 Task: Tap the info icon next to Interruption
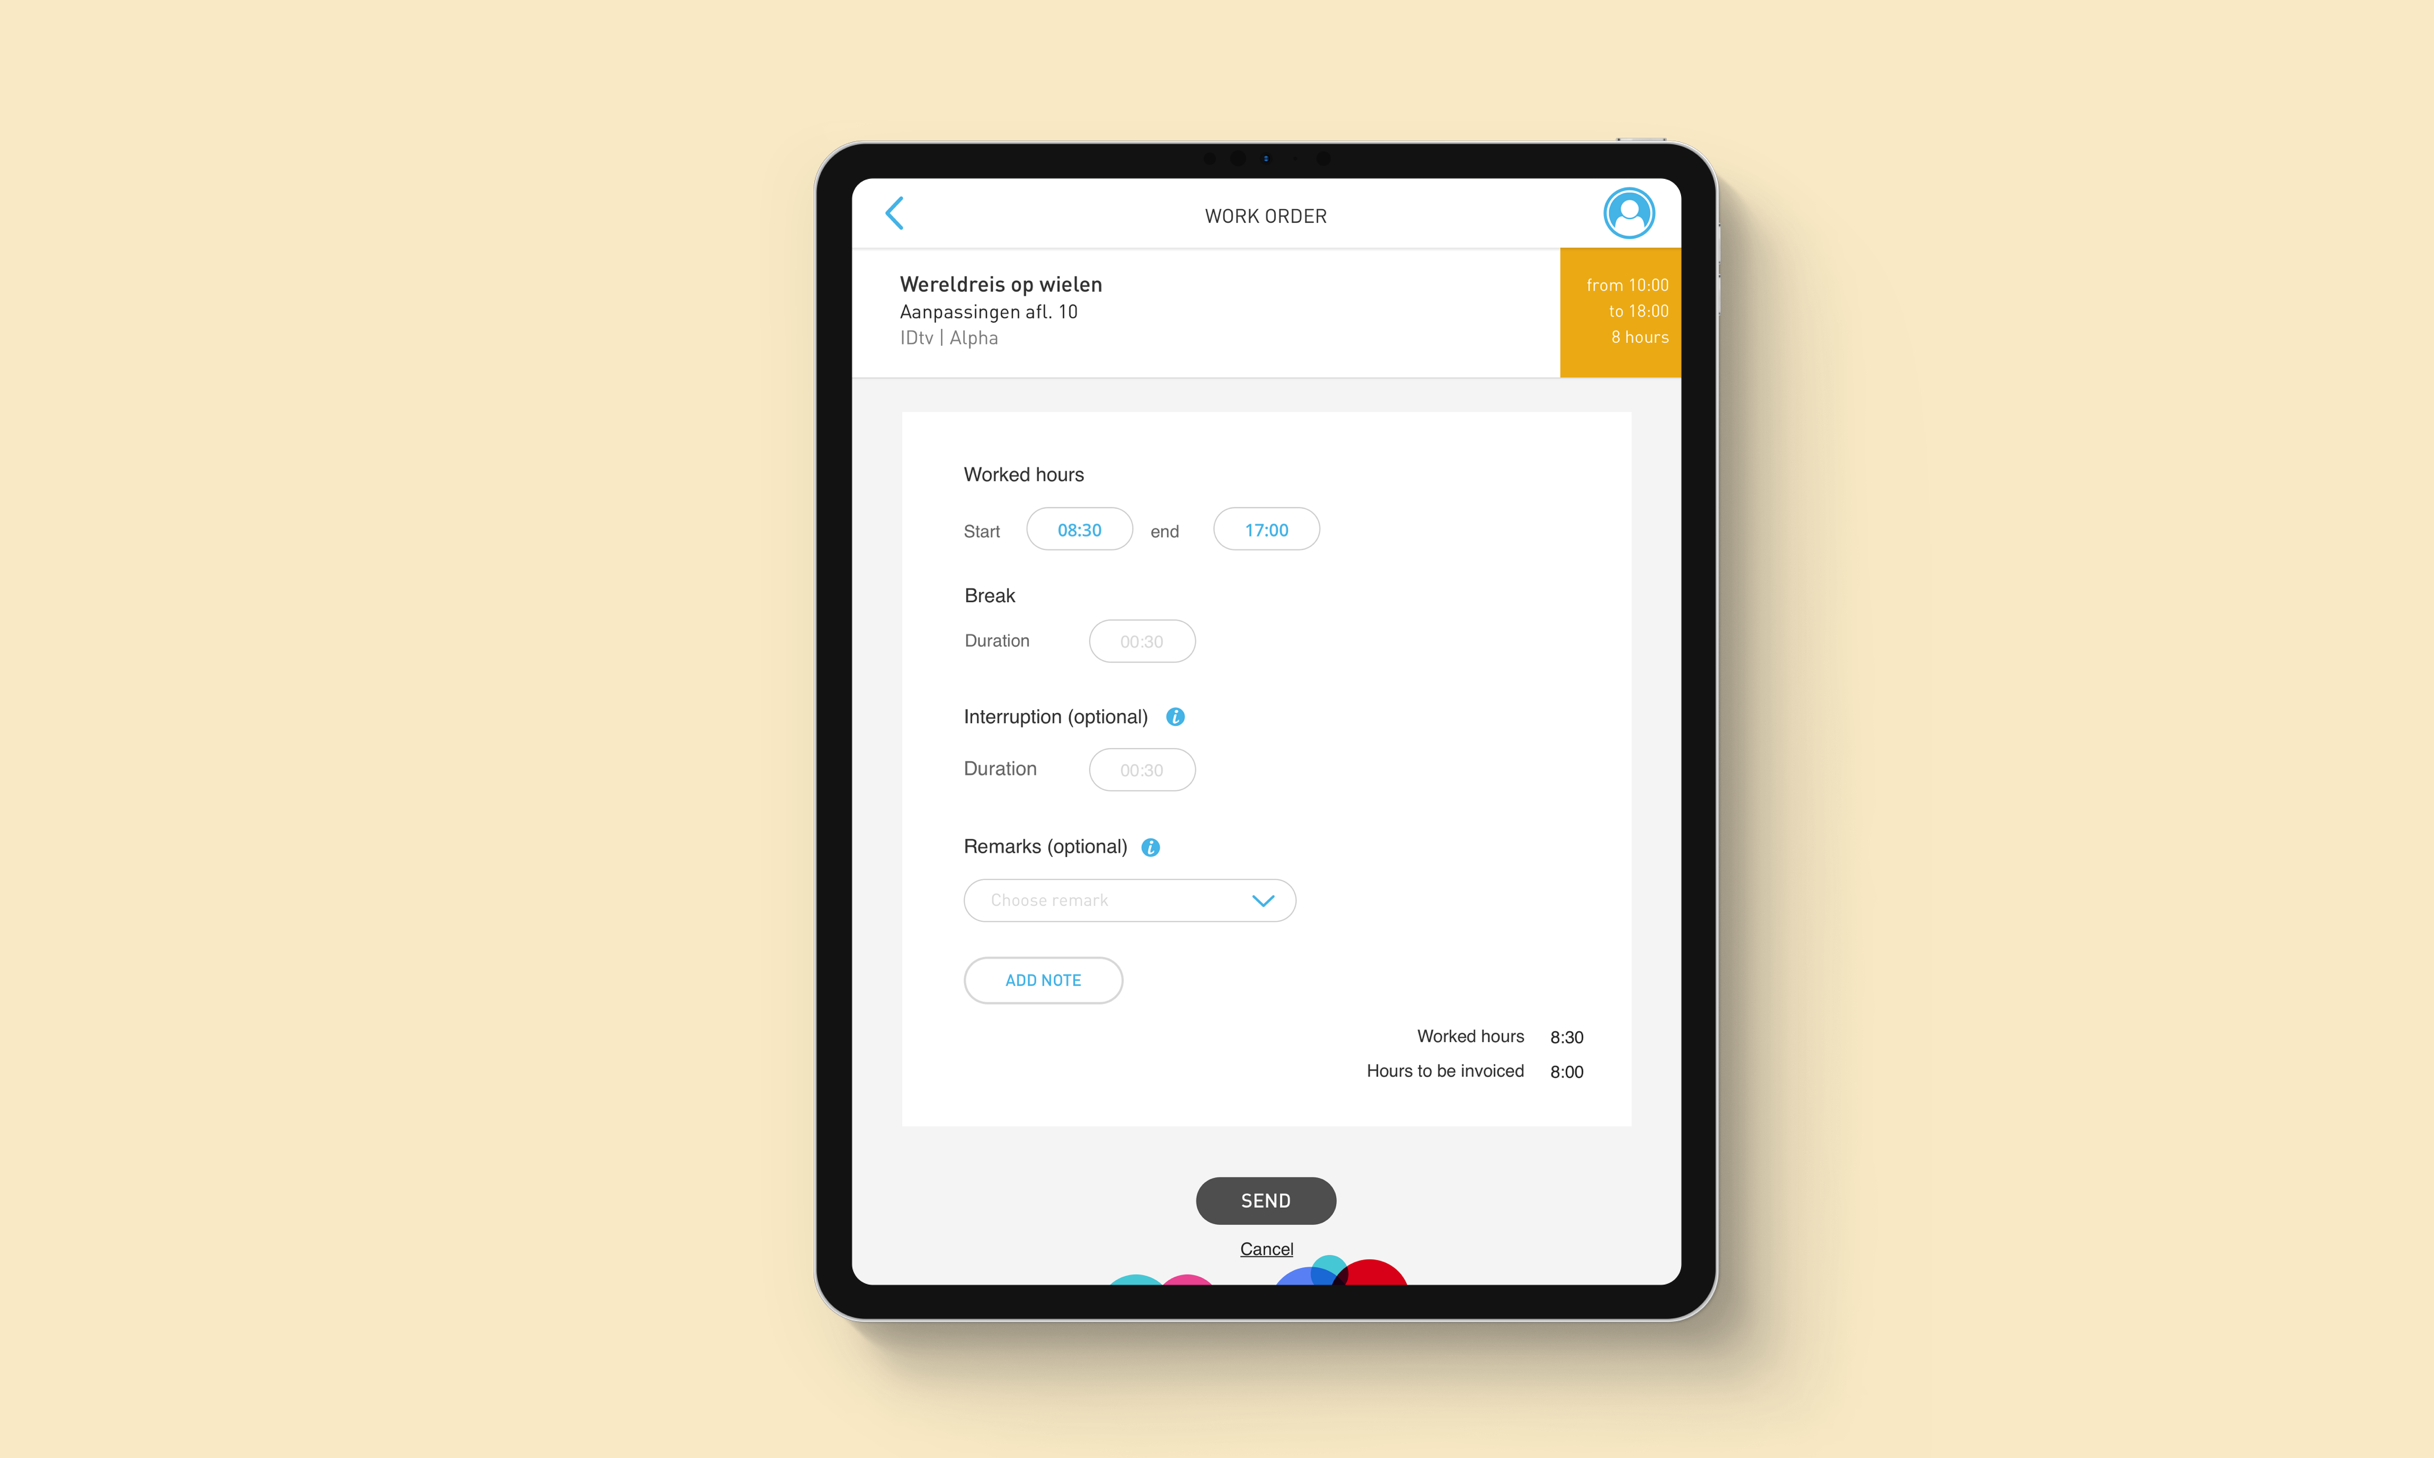[1176, 715]
